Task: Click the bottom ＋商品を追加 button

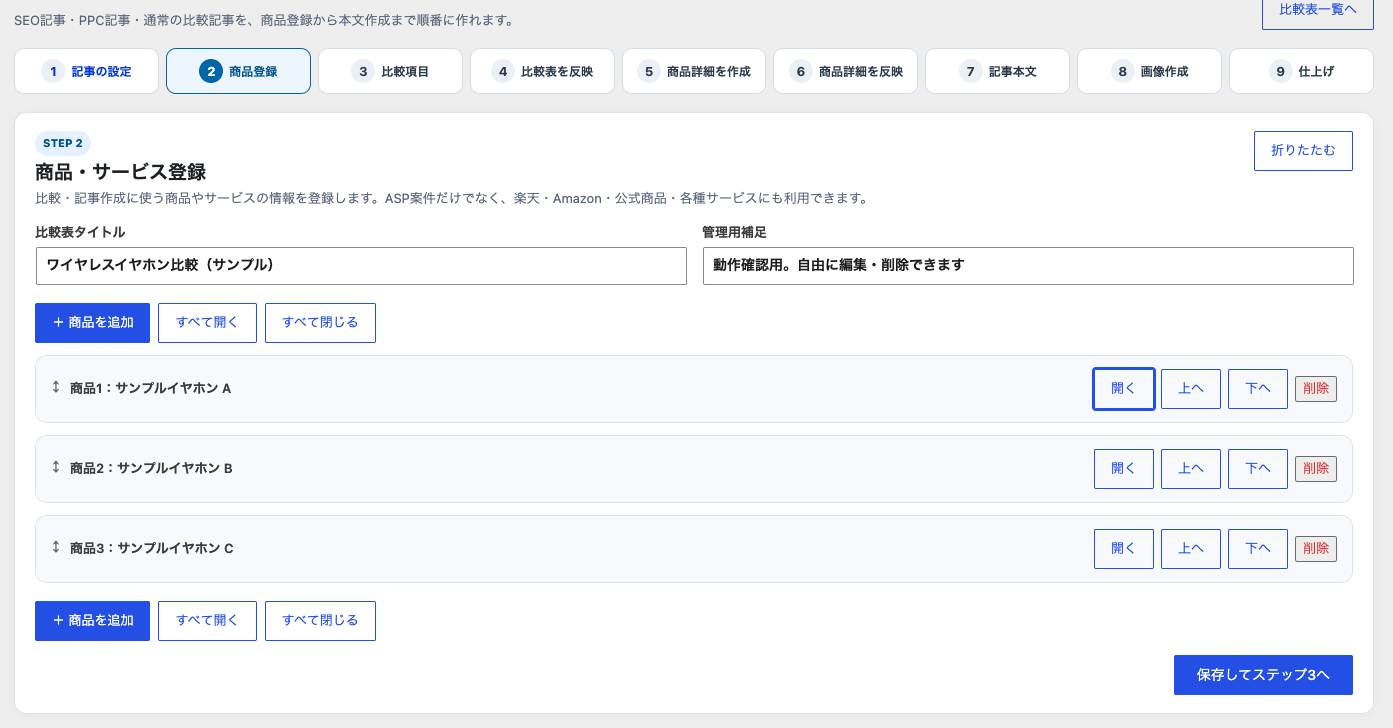Action: 92,621
